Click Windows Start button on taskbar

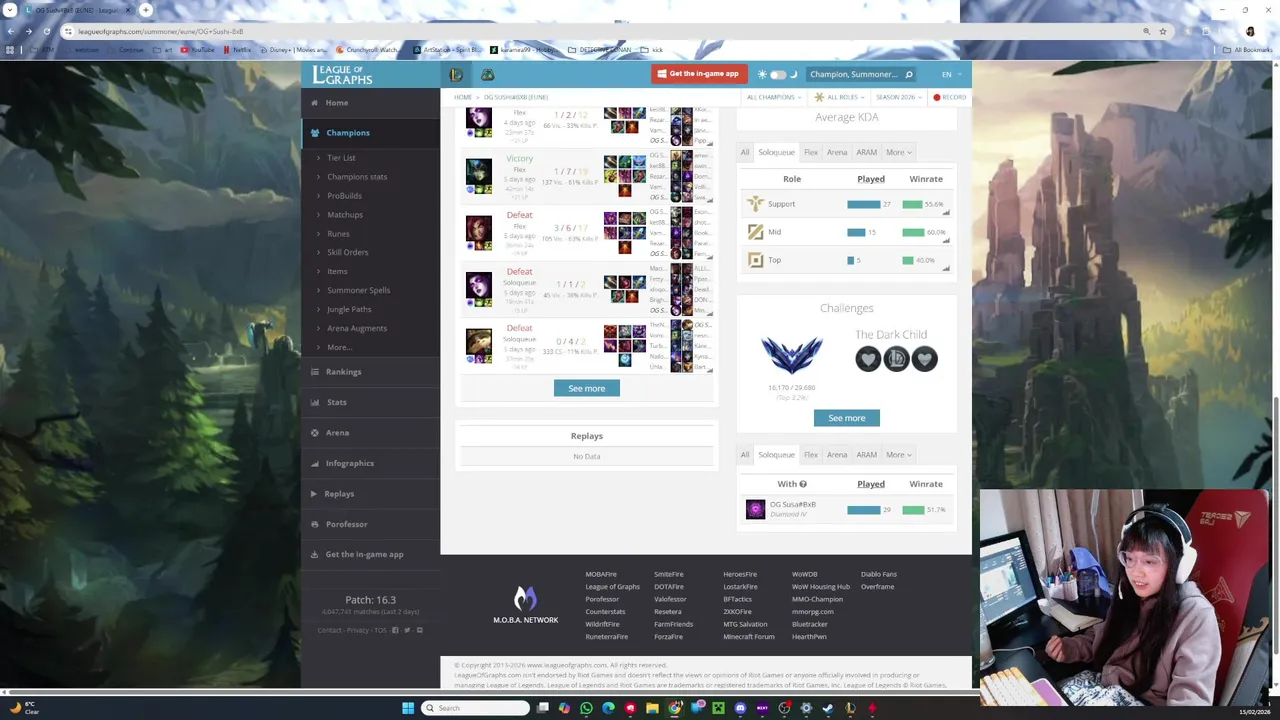point(408,708)
